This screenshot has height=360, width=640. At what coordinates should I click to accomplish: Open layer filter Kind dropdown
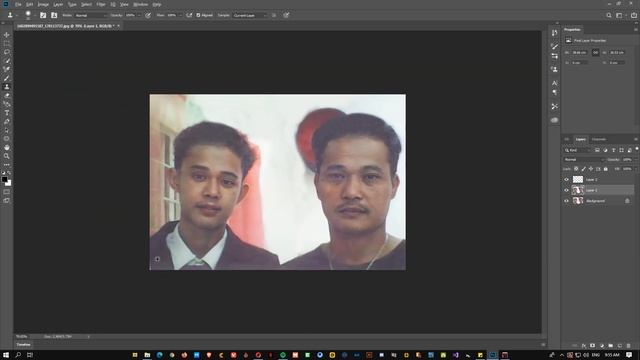pyautogui.click(x=577, y=150)
